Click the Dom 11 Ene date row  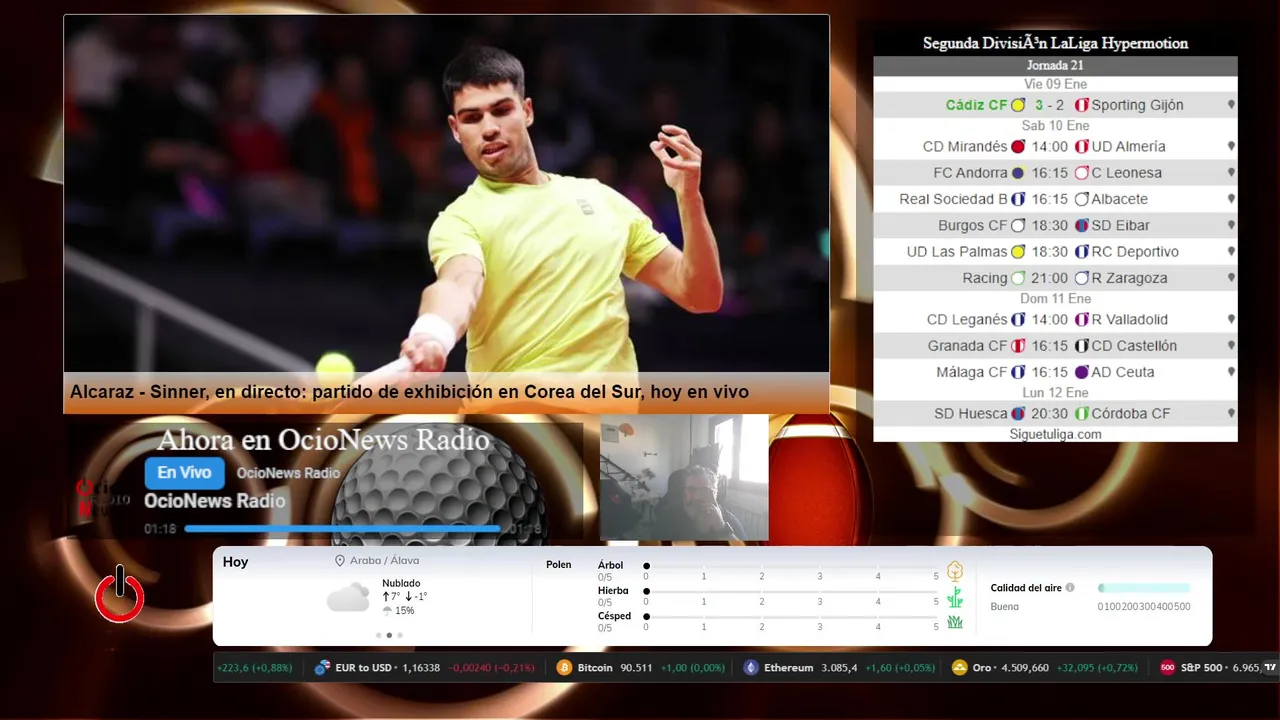tap(1055, 299)
